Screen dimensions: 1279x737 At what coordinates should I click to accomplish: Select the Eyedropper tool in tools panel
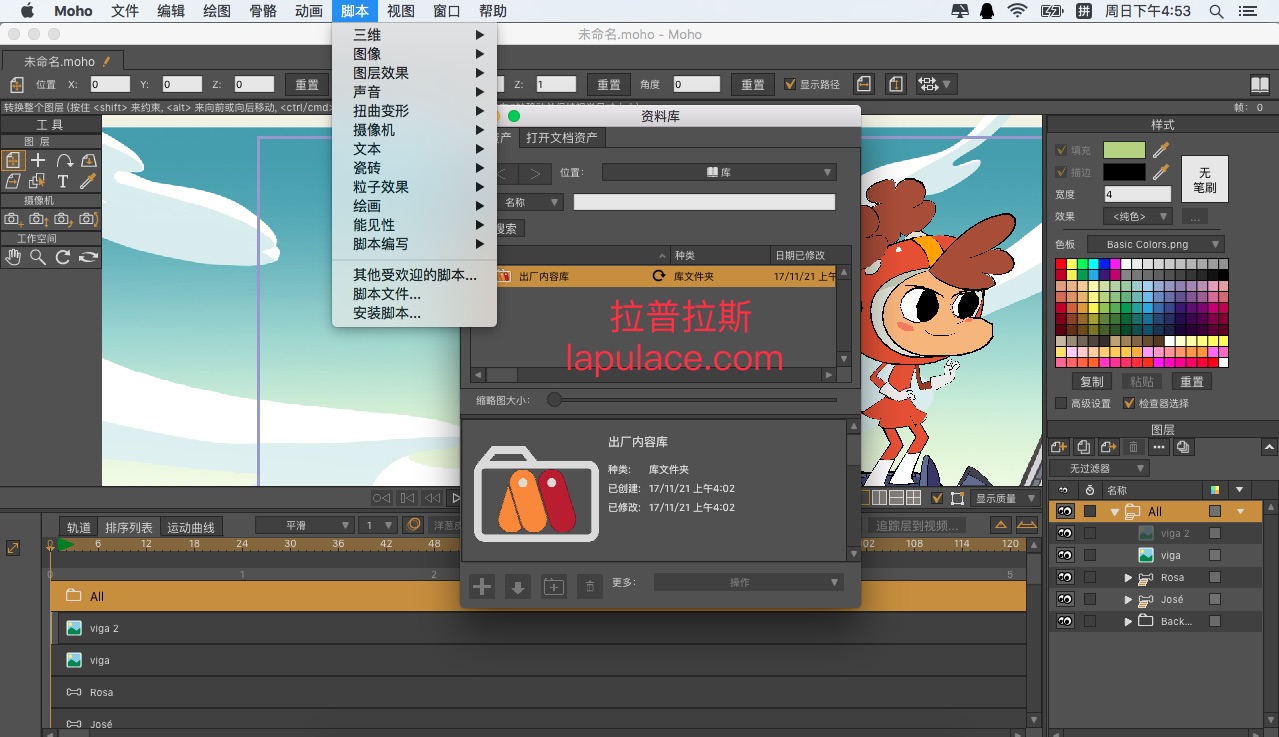tap(88, 181)
